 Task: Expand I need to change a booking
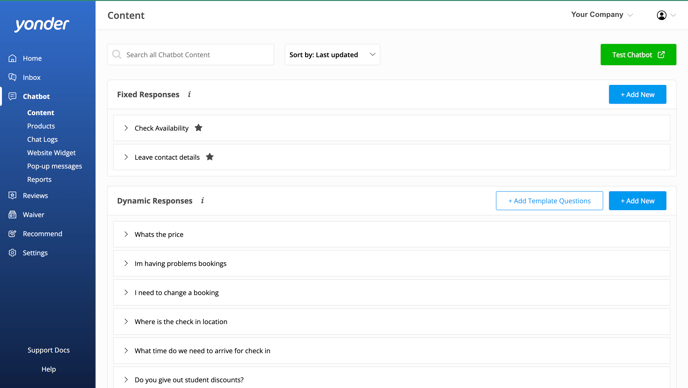[x=126, y=292]
